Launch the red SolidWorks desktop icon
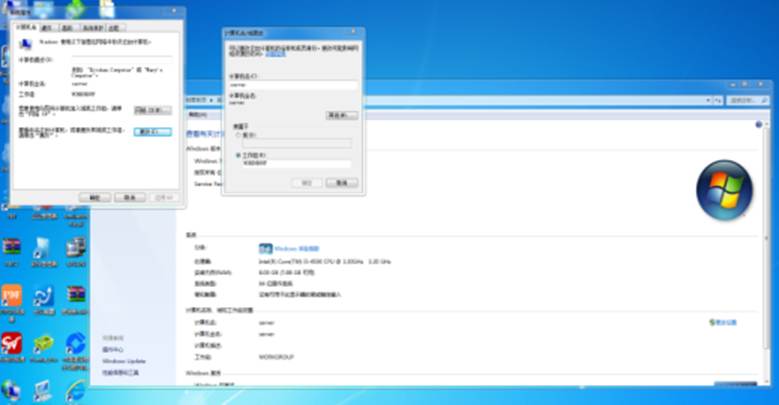This screenshot has width=779, height=405. 11,344
